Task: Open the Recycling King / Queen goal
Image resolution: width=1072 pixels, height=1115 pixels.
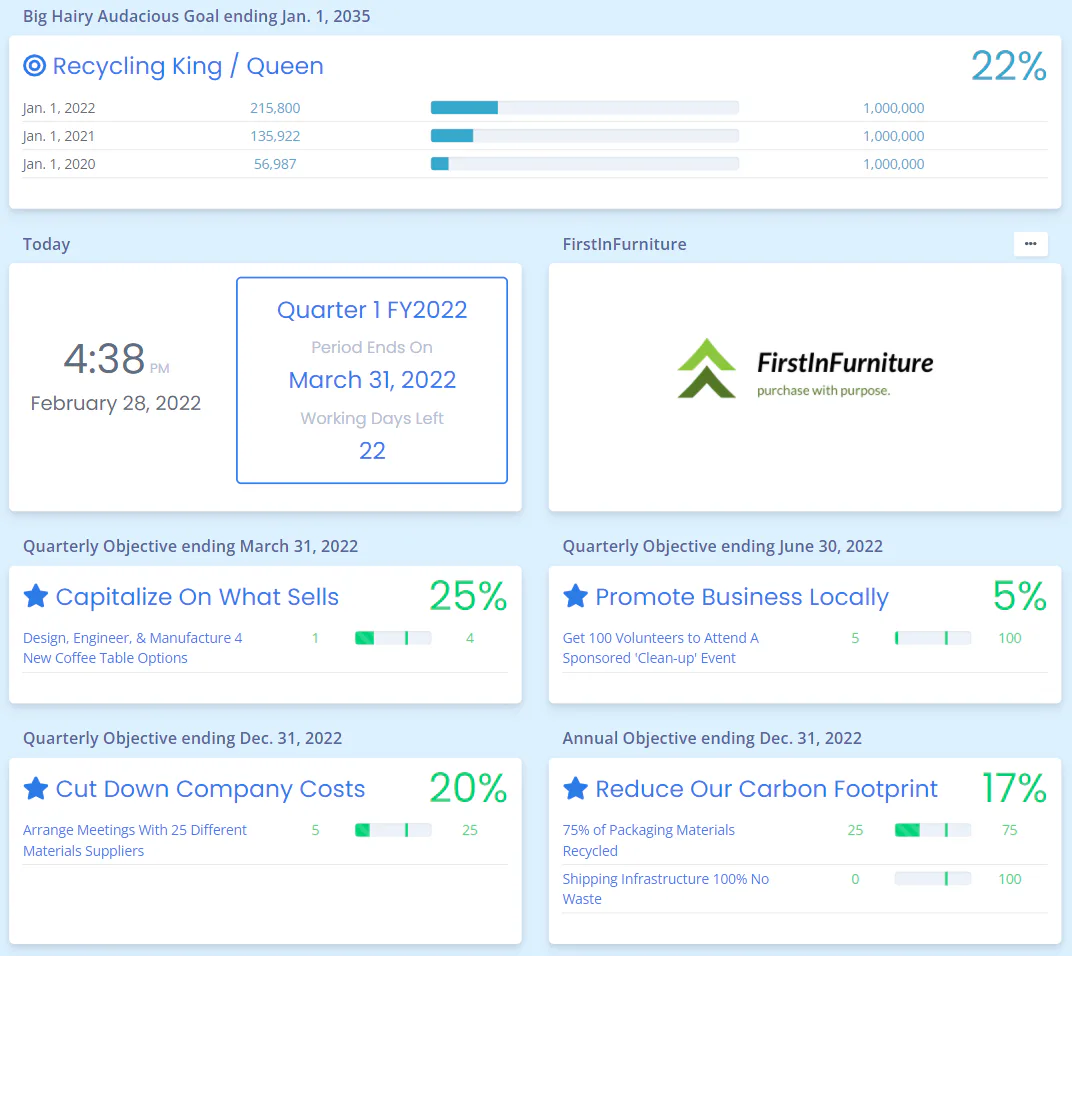Action: (x=188, y=66)
